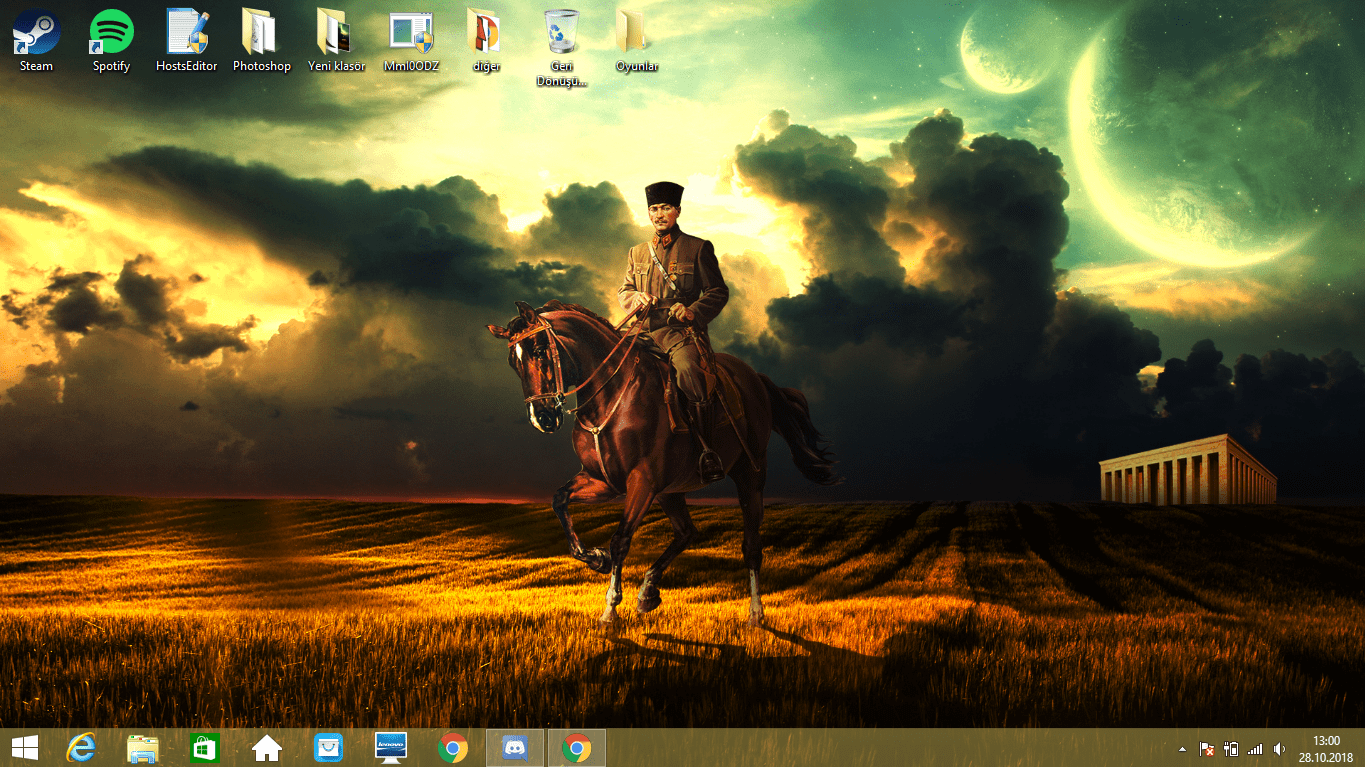Select the MmI0ODZ desktop icon
1365x767 pixels.
411,40
